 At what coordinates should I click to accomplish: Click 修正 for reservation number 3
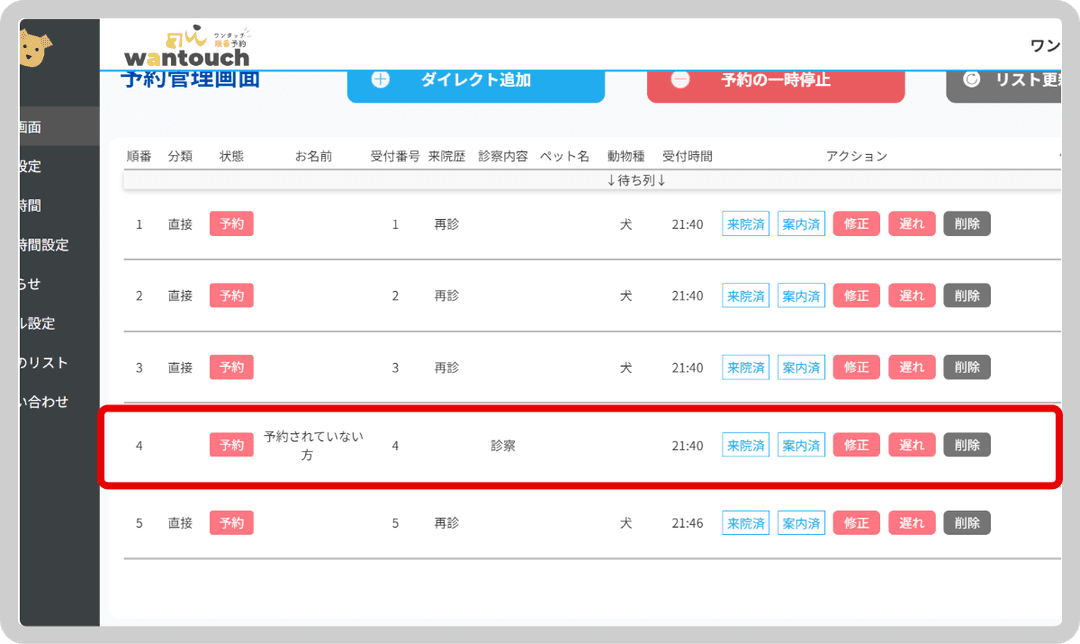pyautogui.click(x=856, y=367)
